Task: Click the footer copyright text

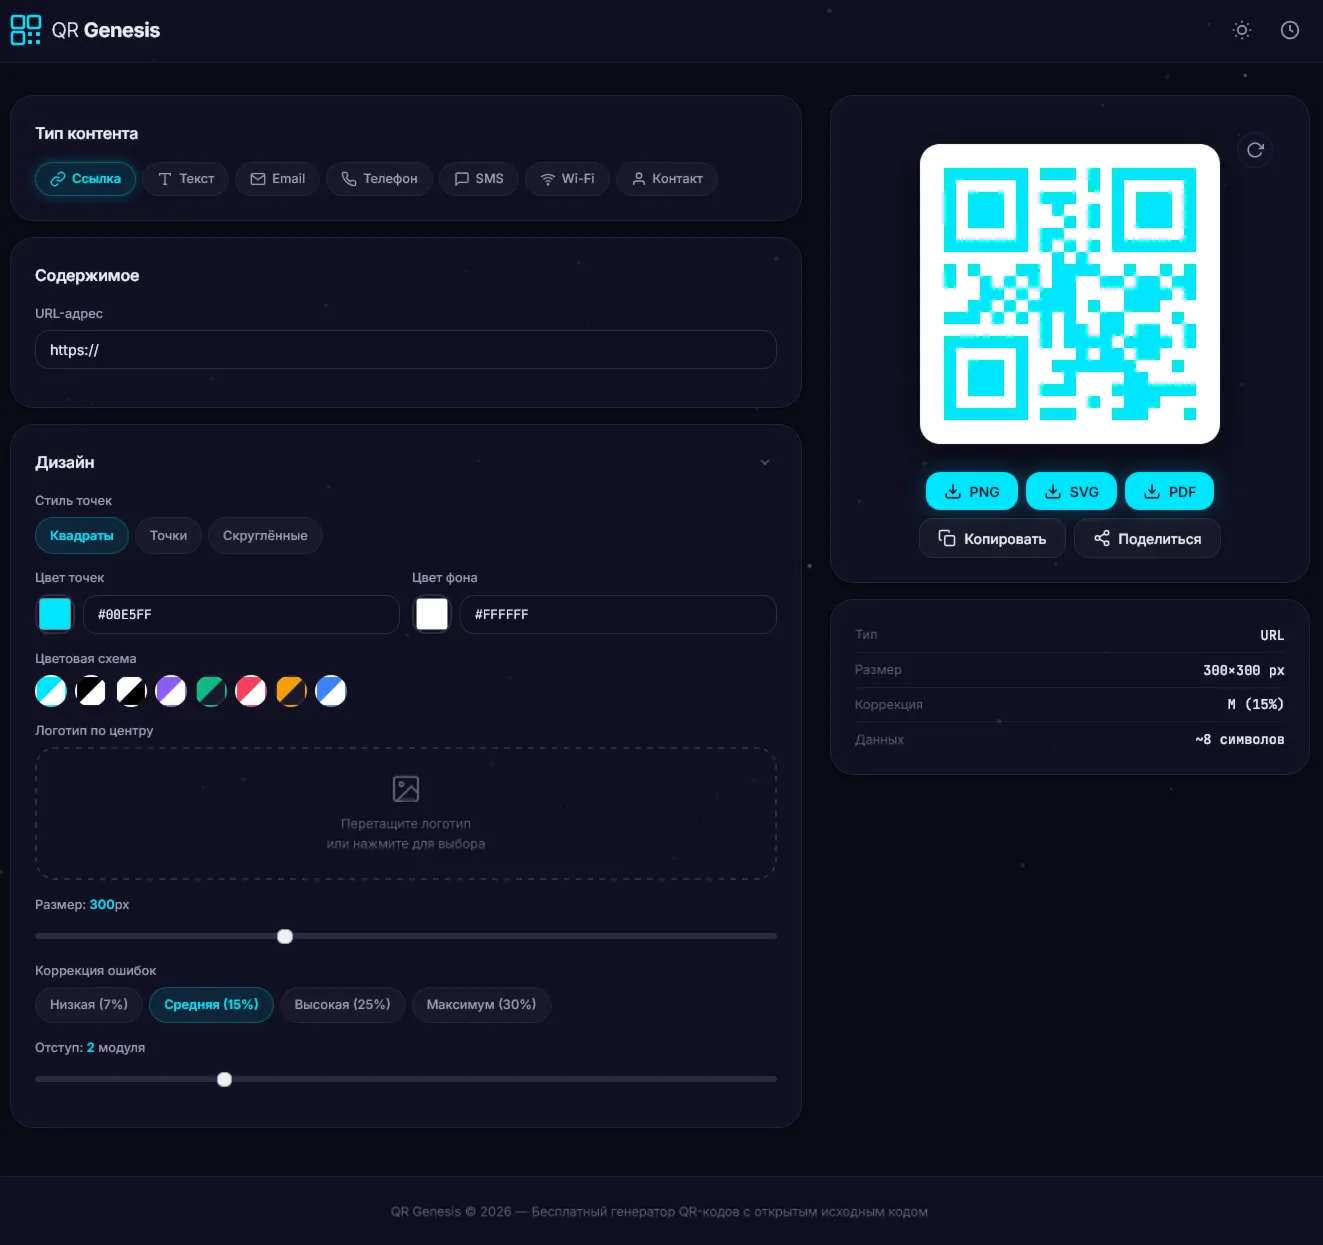Action: pyautogui.click(x=659, y=1212)
